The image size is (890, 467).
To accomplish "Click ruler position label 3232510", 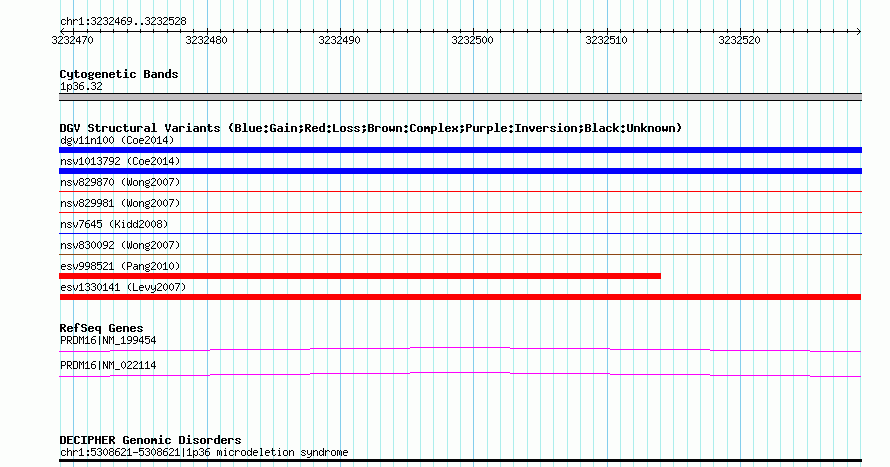I will coord(606,40).
